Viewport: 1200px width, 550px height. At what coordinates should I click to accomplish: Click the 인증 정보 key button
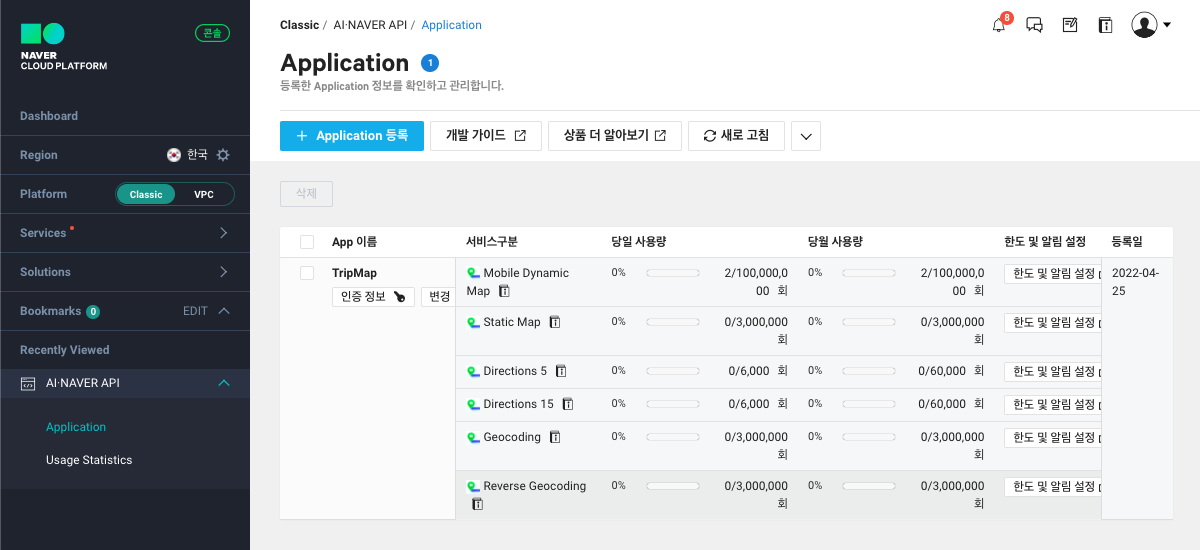pyautogui.click(x=373, y=296)
